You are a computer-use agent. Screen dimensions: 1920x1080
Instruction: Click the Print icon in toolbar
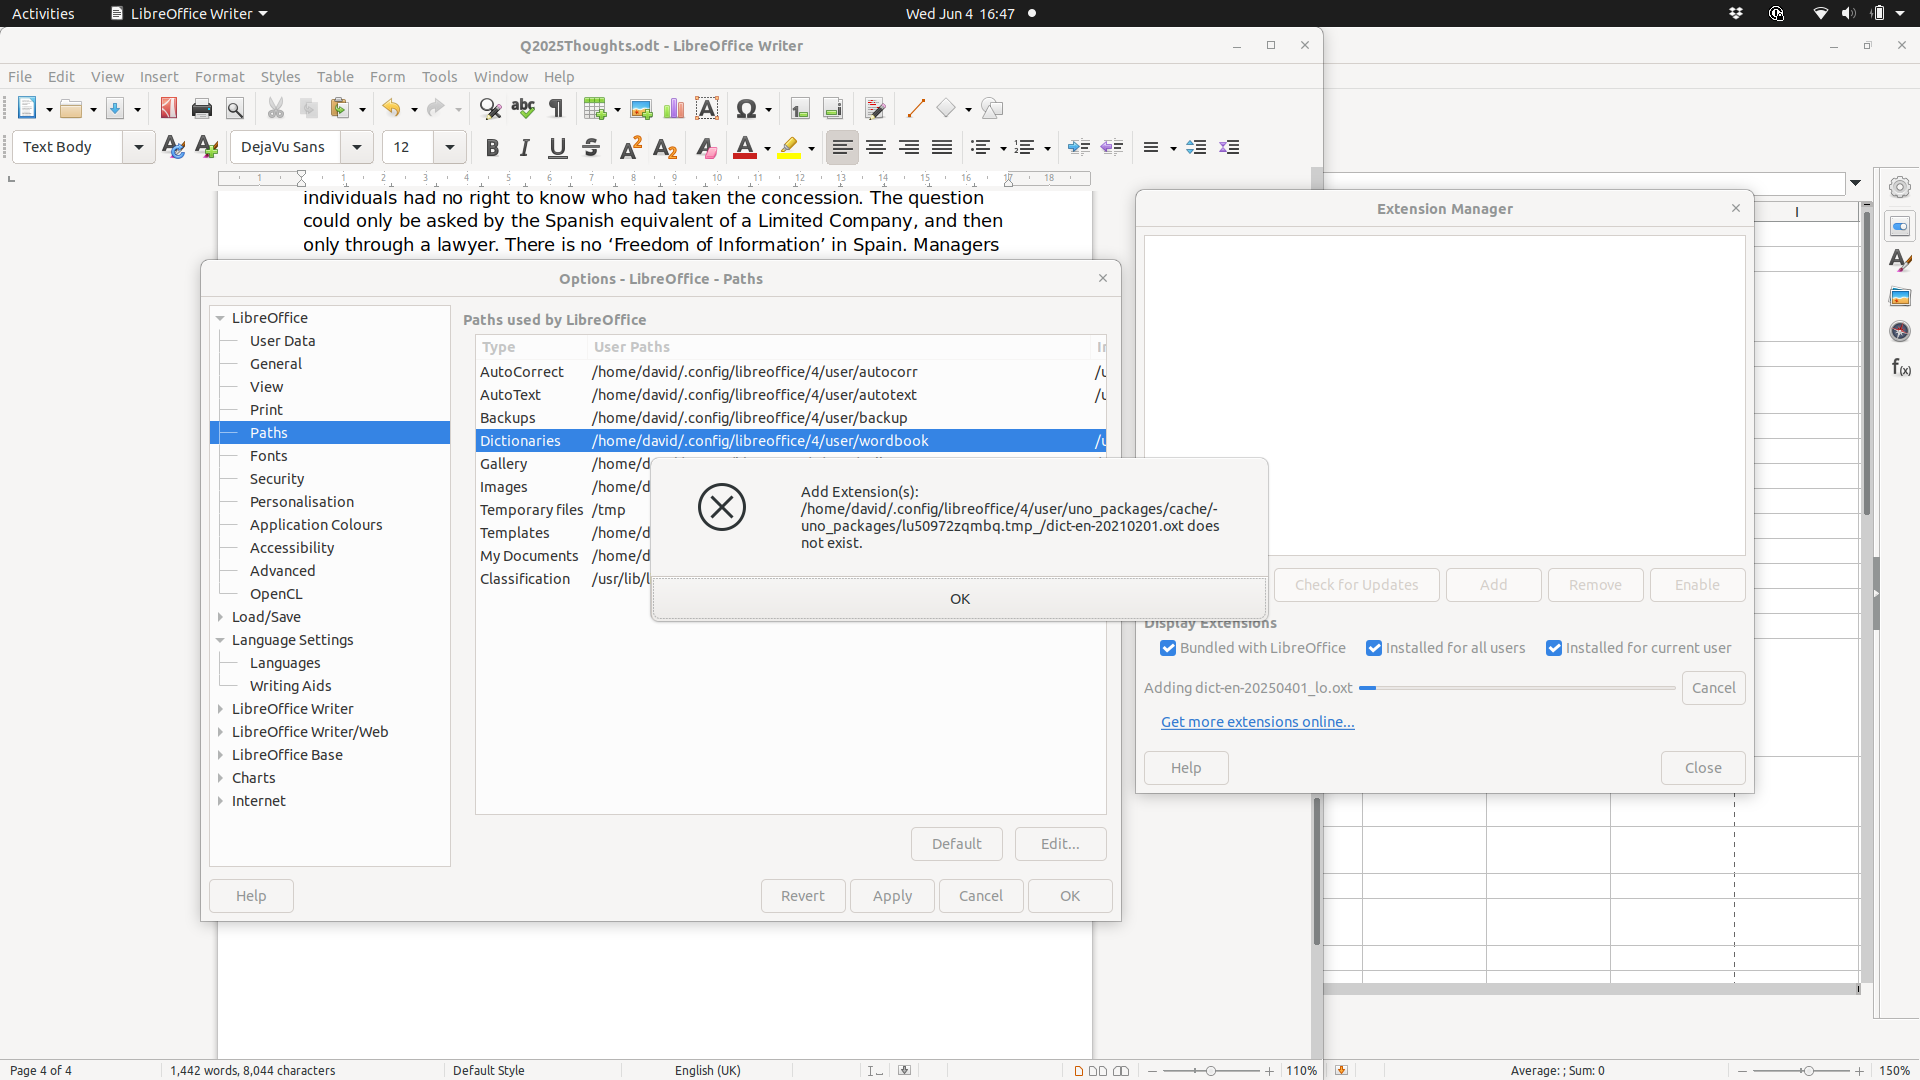pyautogui.click(x=202, y=108)
